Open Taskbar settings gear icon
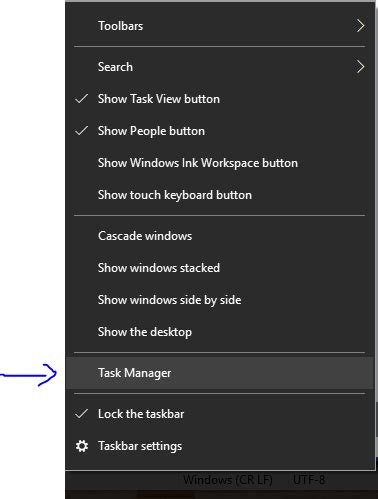Viewport: 378px width, 499px height. [x=82, y=446]
